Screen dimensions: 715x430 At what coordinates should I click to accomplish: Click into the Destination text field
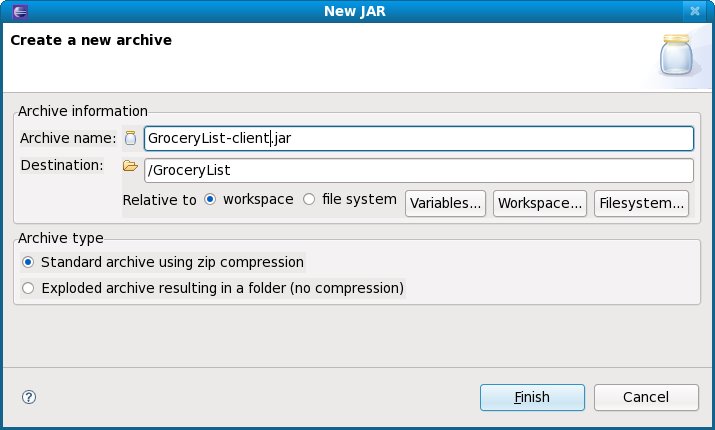coord(418,170)
